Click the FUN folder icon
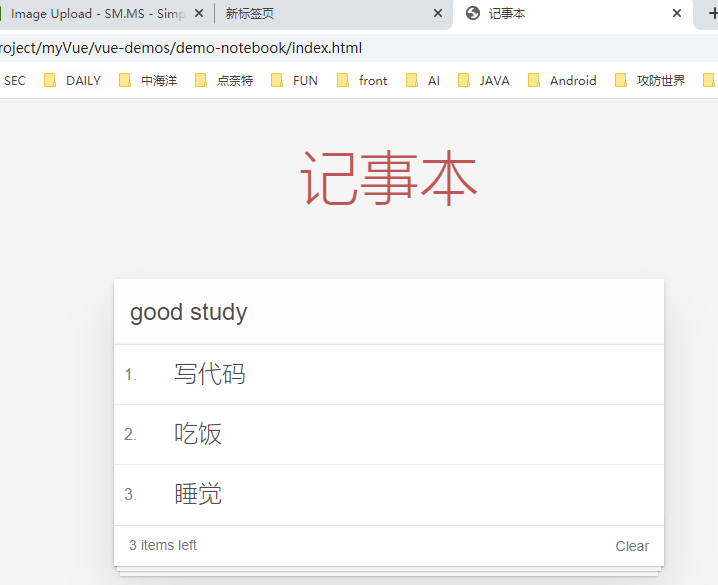 (x=277, y=81)
